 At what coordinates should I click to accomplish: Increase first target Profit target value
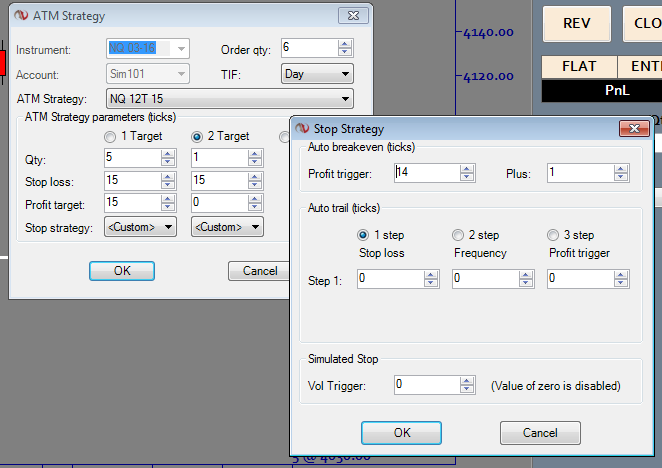[x=168, y=199]
